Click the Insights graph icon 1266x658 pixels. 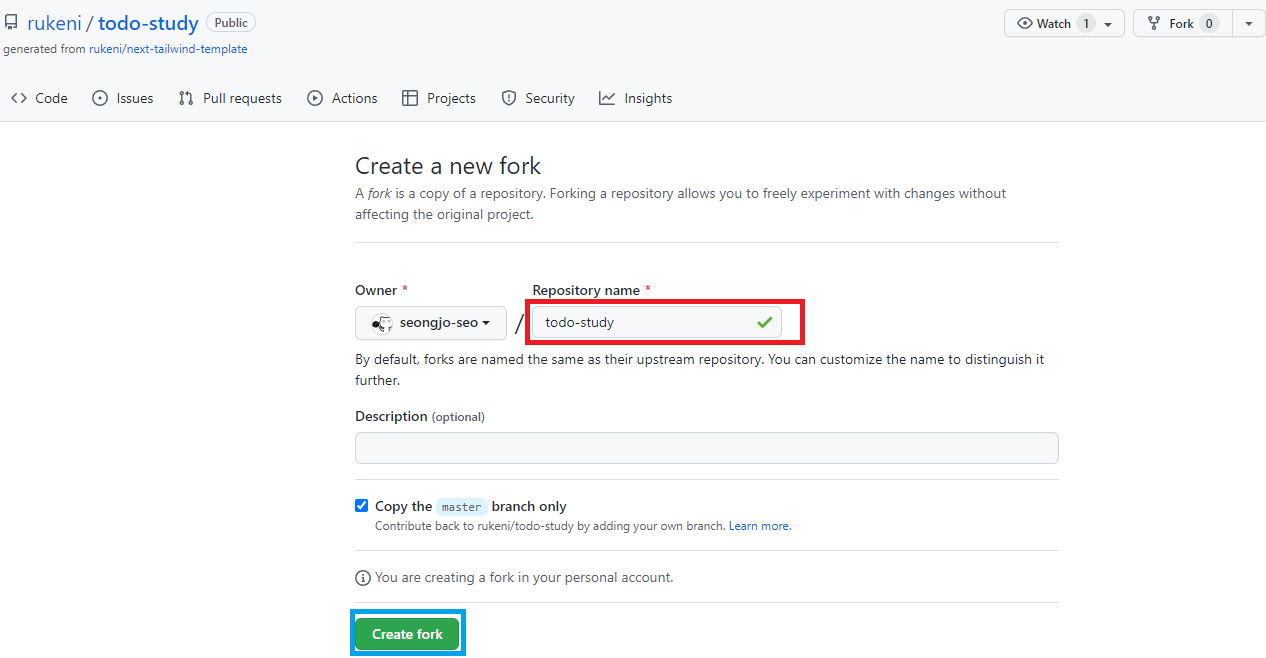(x=607, y=98)
